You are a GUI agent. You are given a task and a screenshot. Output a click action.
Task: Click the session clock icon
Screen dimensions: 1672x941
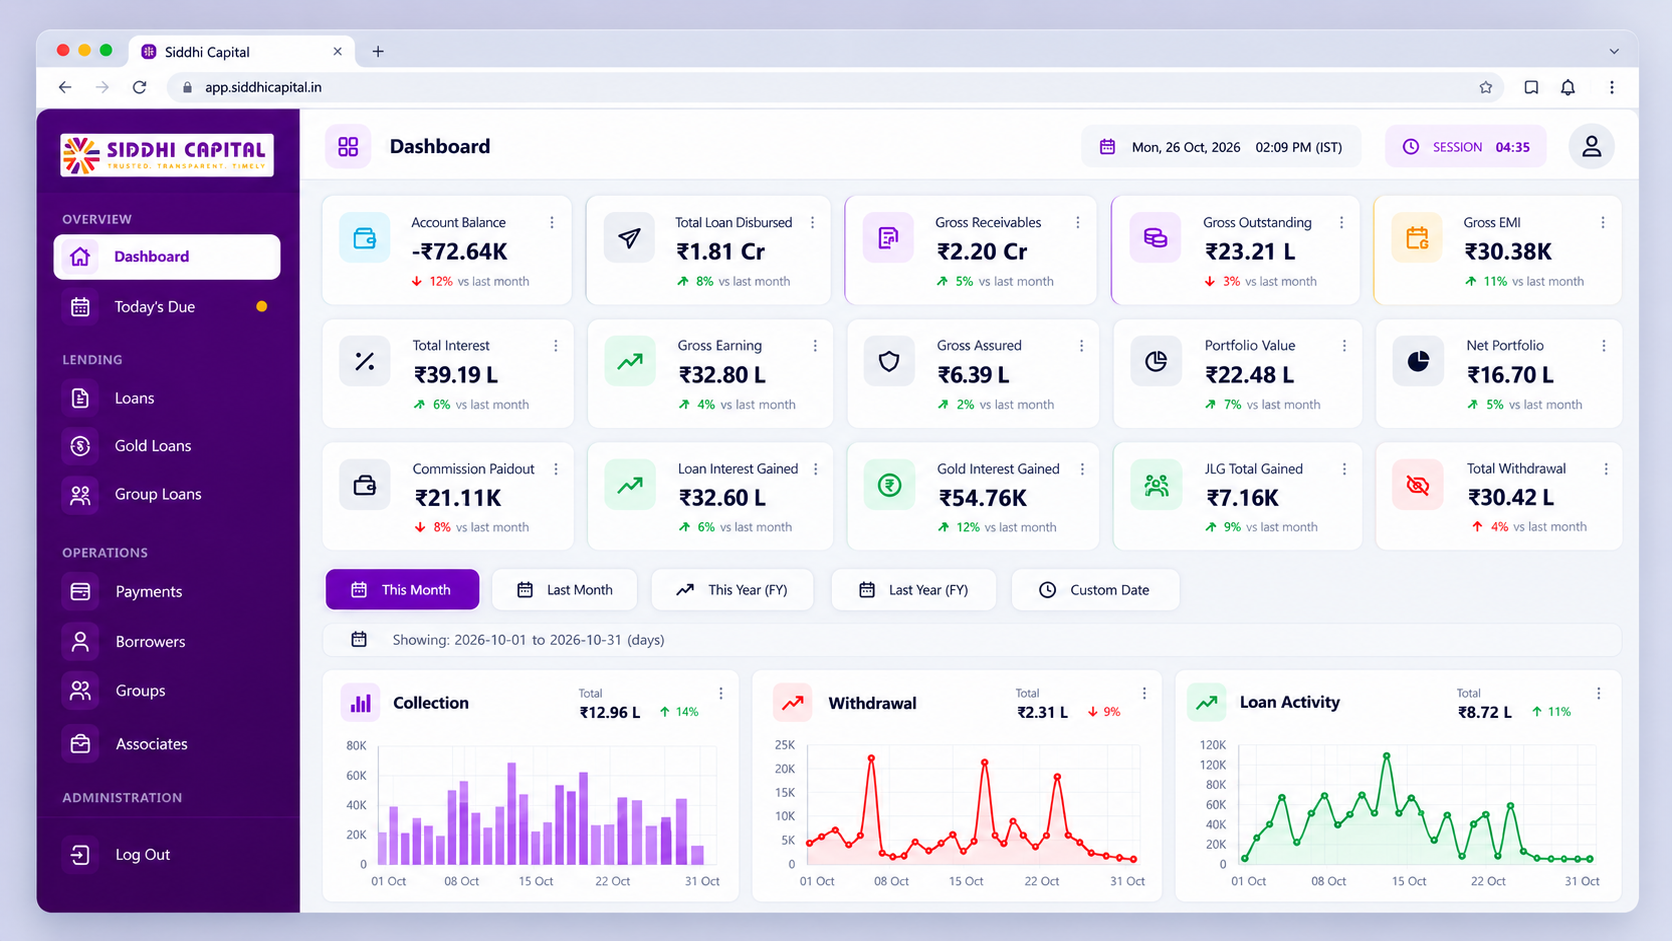click(x=1410, y=147)
